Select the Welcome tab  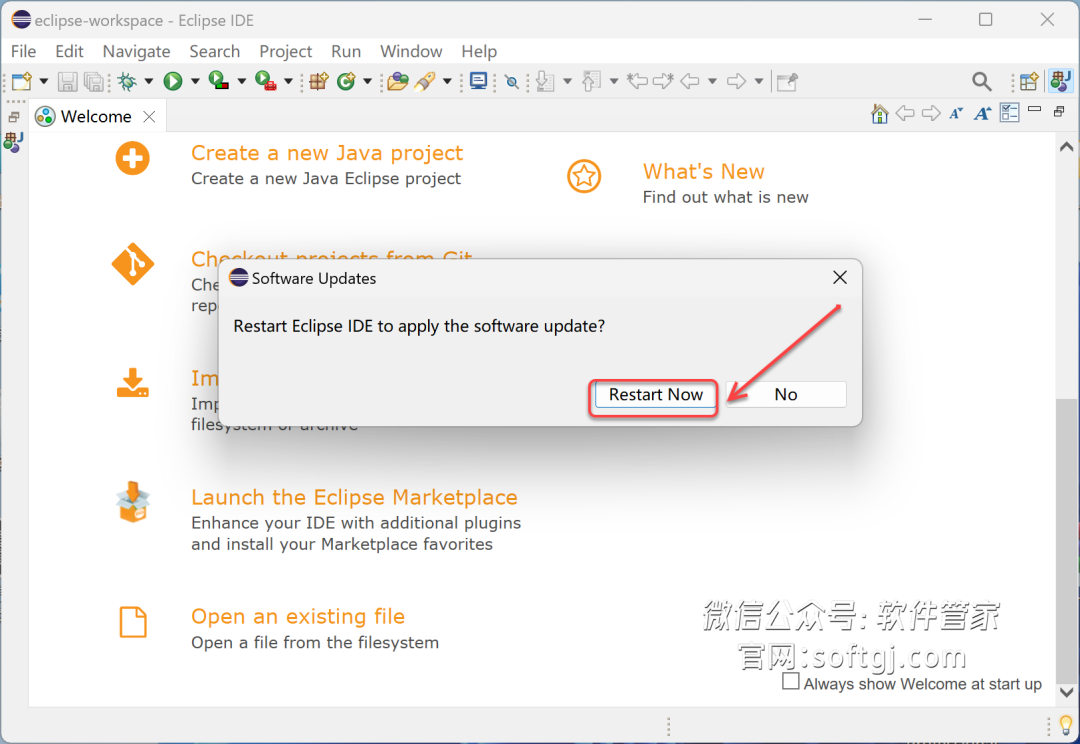(x=96, y=116)
